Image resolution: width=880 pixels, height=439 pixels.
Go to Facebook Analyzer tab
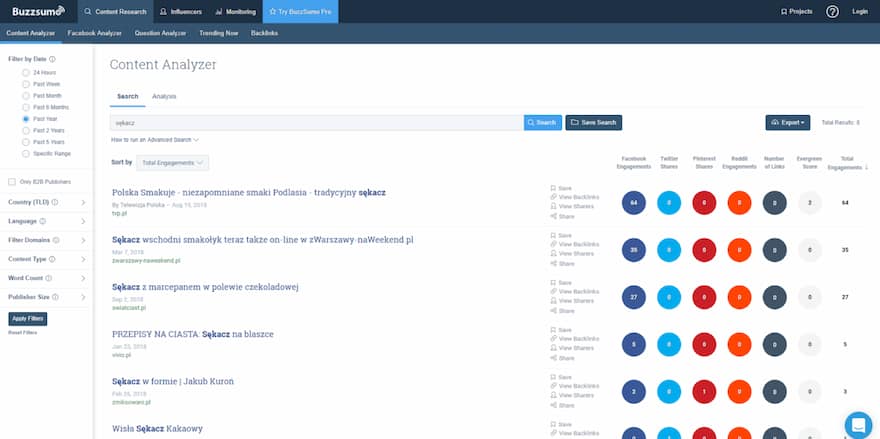click(94, 33)
